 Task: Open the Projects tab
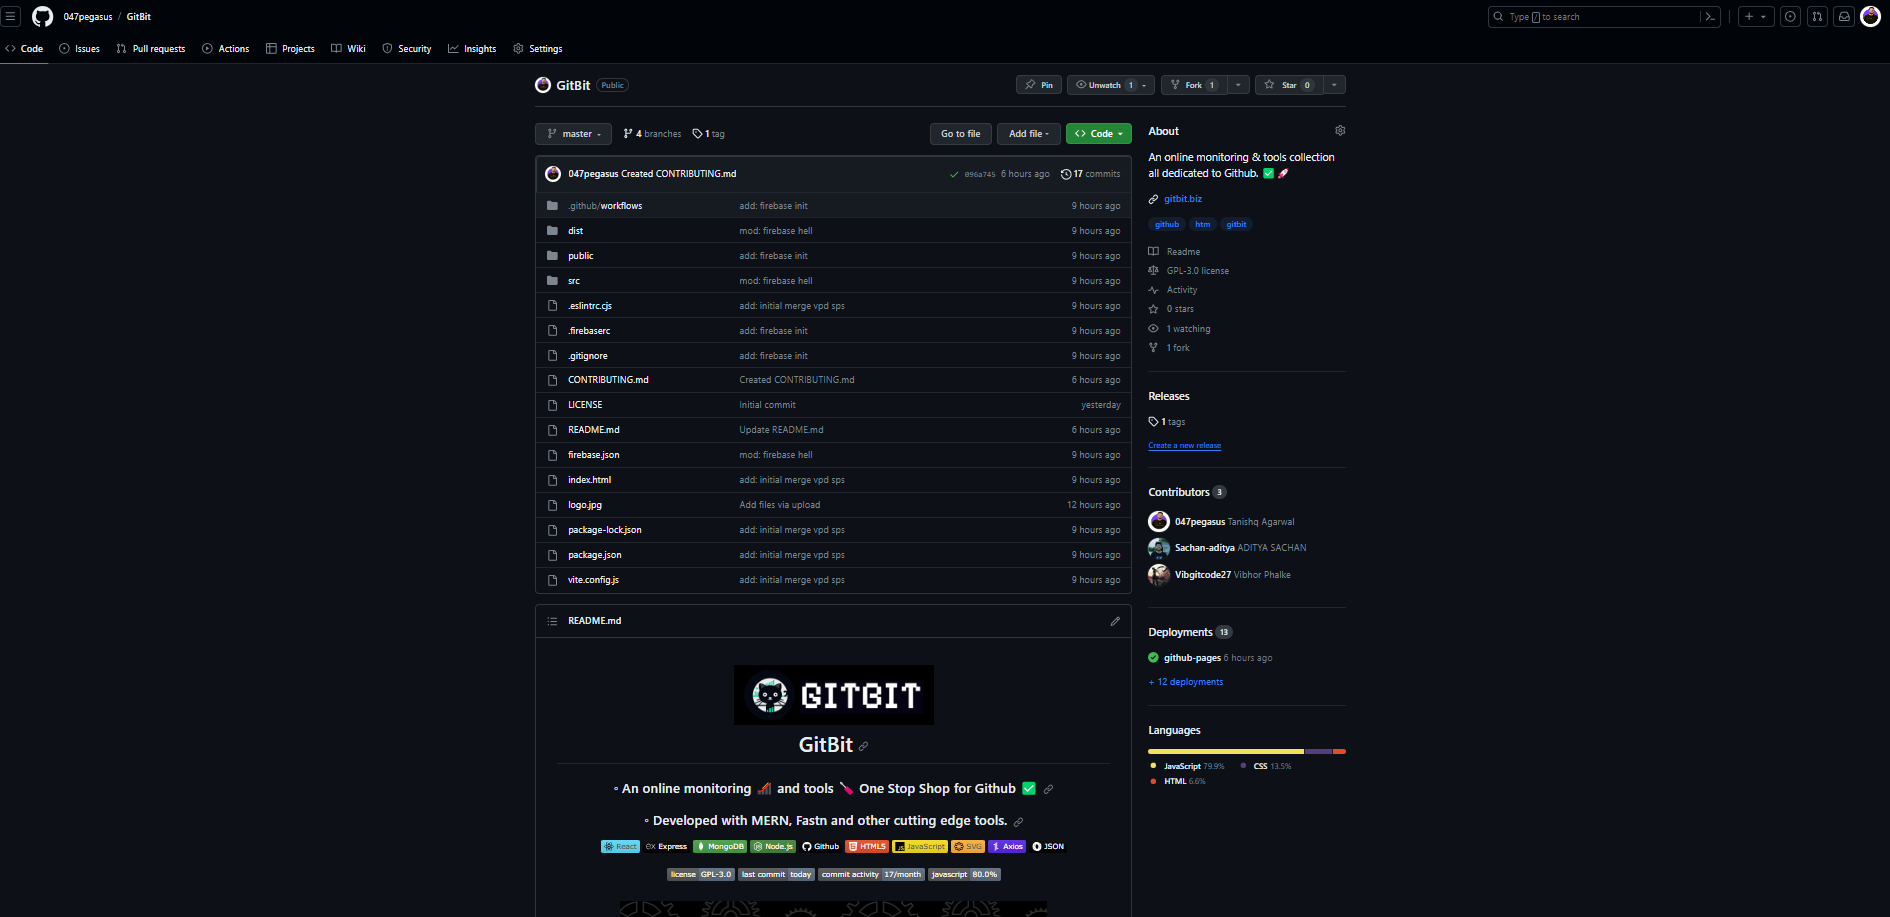tap(290, 49)
